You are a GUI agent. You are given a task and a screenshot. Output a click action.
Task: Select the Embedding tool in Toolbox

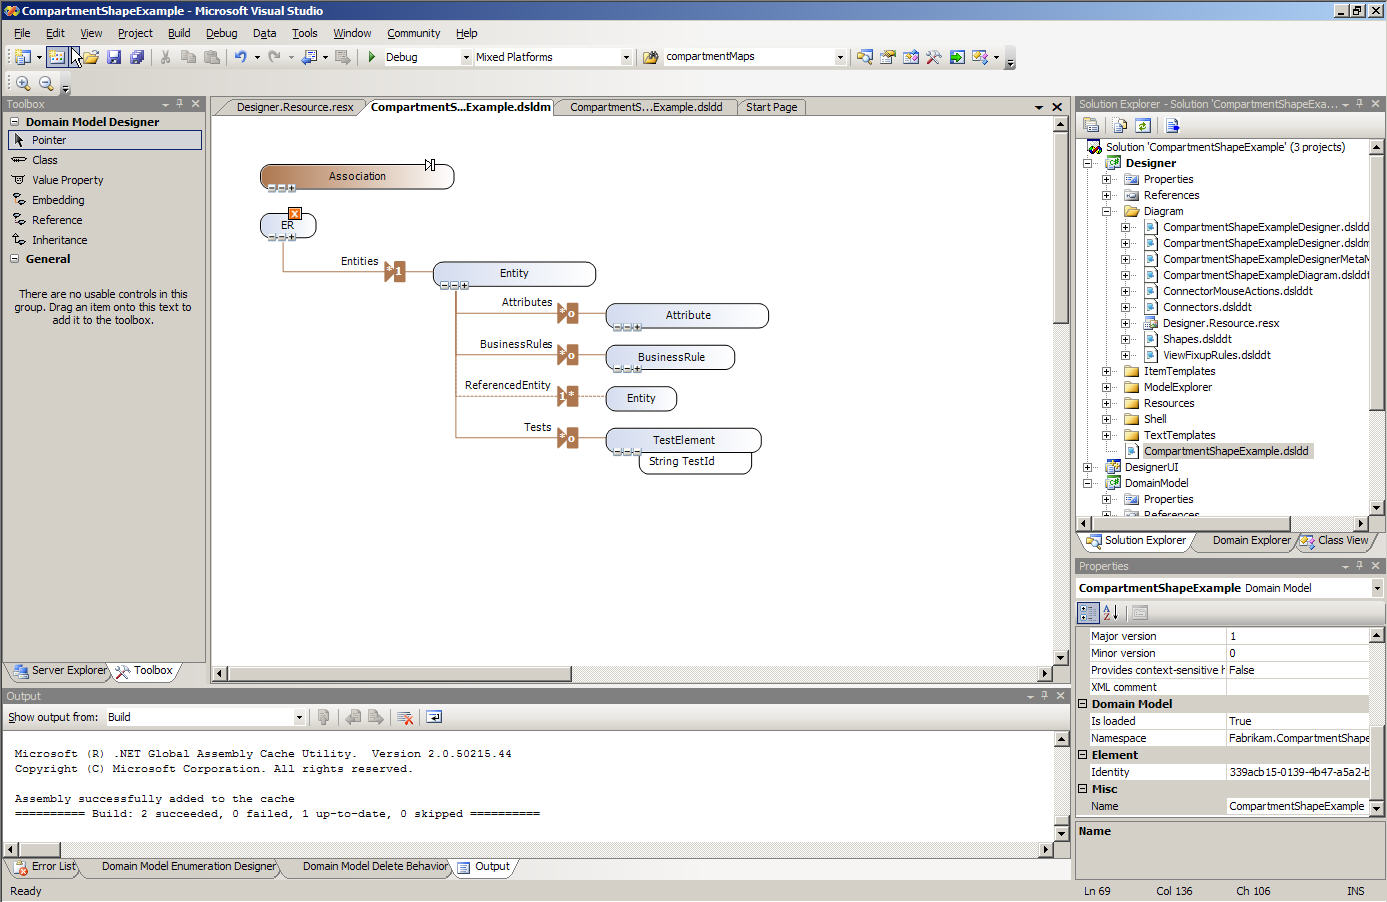tap(58, 200)
